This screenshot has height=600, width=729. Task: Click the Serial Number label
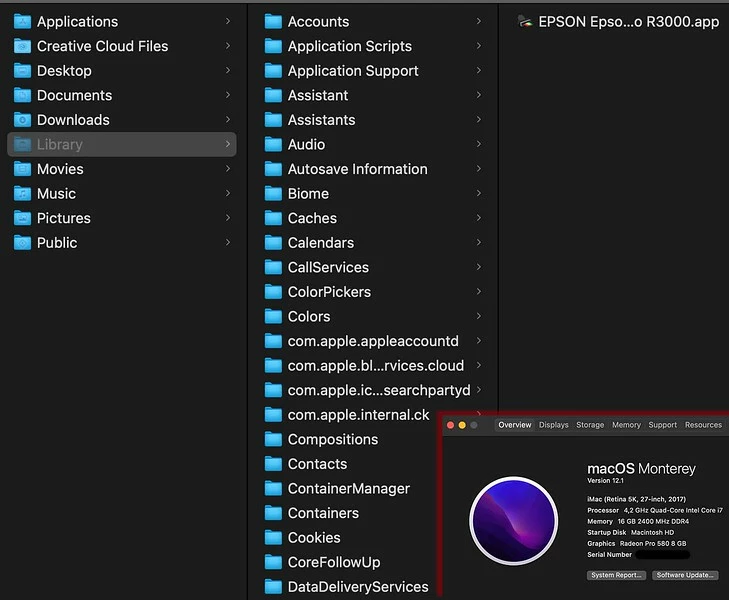(610, 554)
